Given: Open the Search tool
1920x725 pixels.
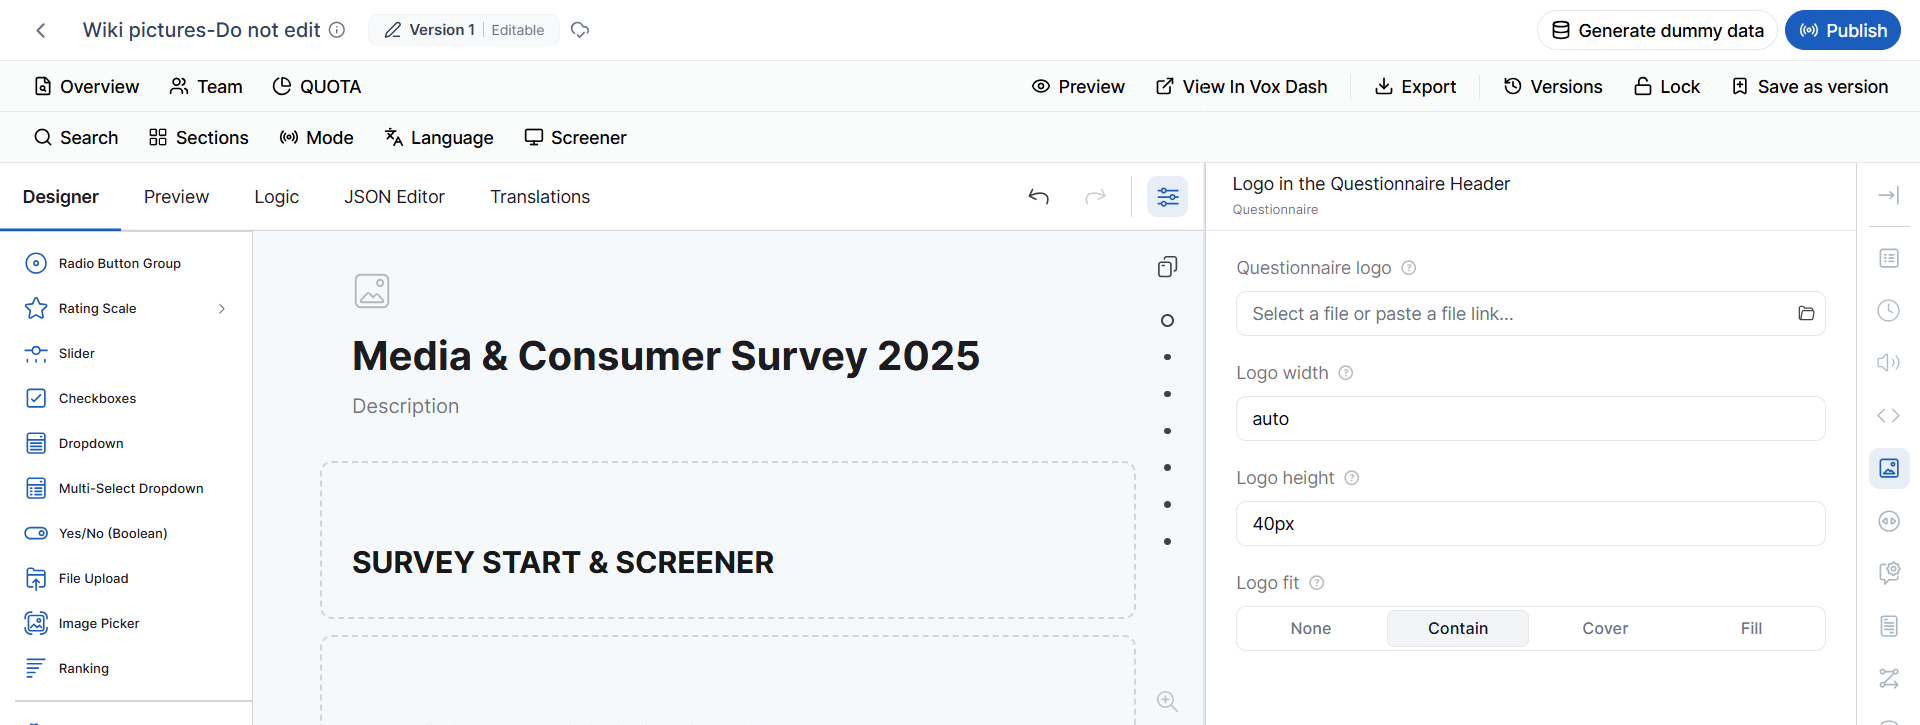Looking at the screenshot, I should tap(76, 138).
